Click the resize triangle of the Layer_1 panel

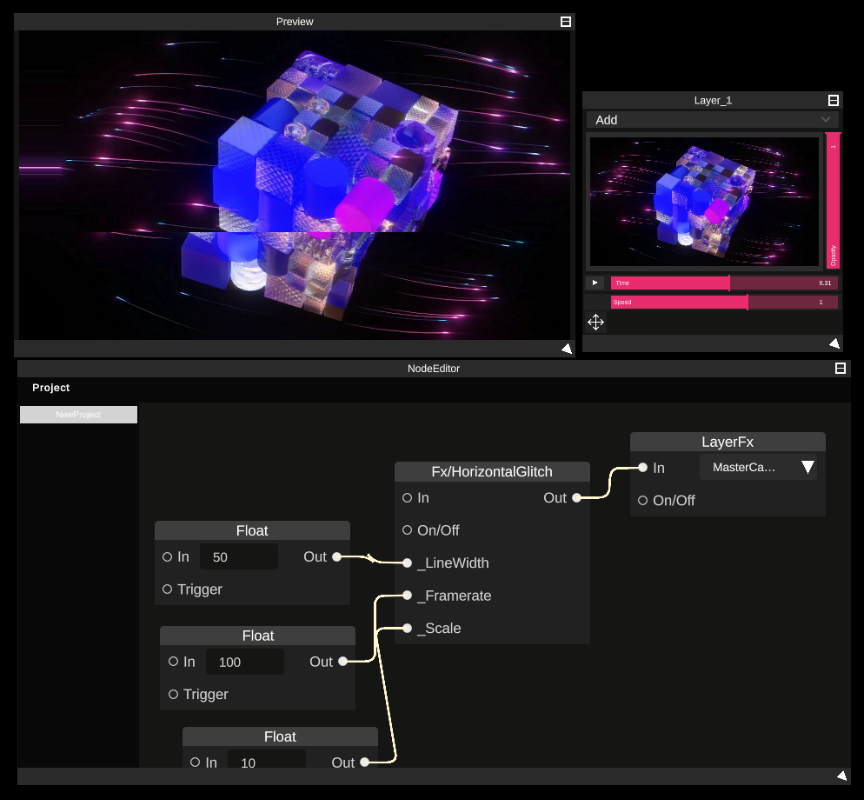tap(835, 343)
